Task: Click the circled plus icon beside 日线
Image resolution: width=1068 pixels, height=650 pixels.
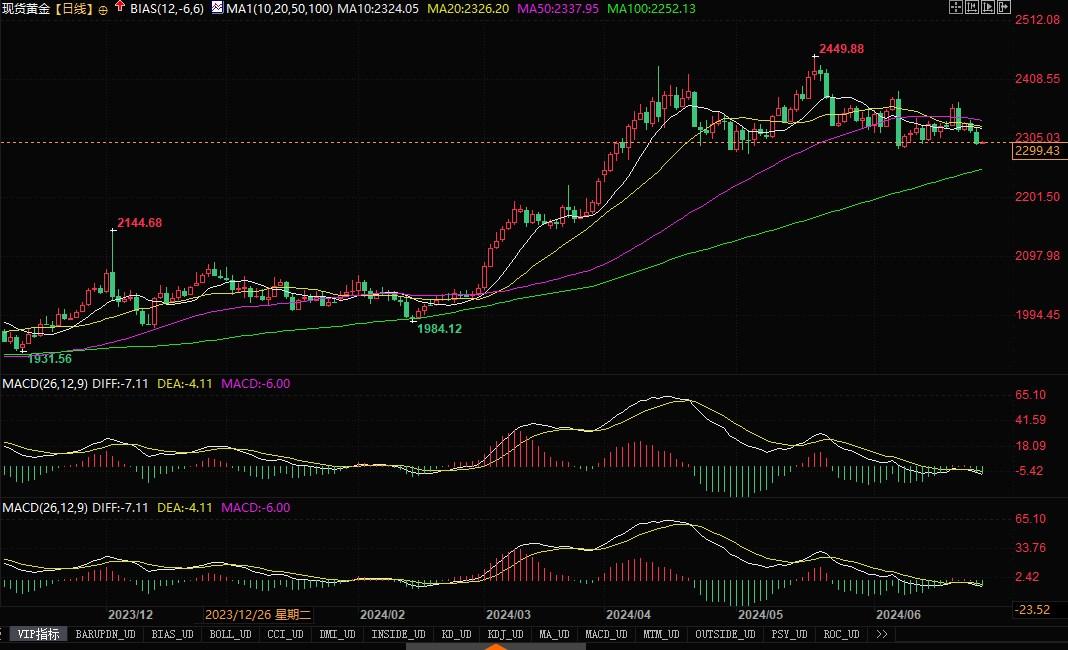Action: (x=104, y=9)
